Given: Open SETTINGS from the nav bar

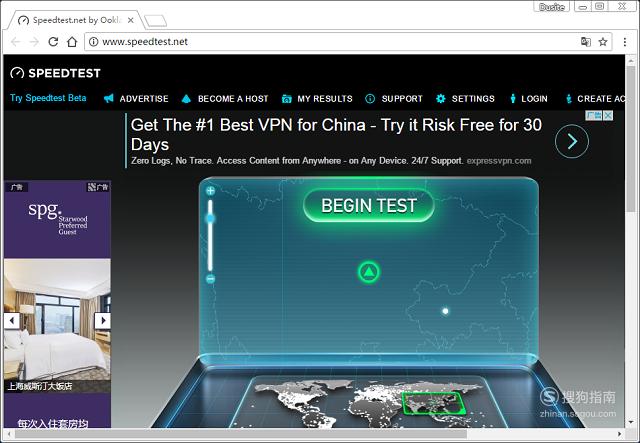Looking at the screenshot, I should click(473, 99).
